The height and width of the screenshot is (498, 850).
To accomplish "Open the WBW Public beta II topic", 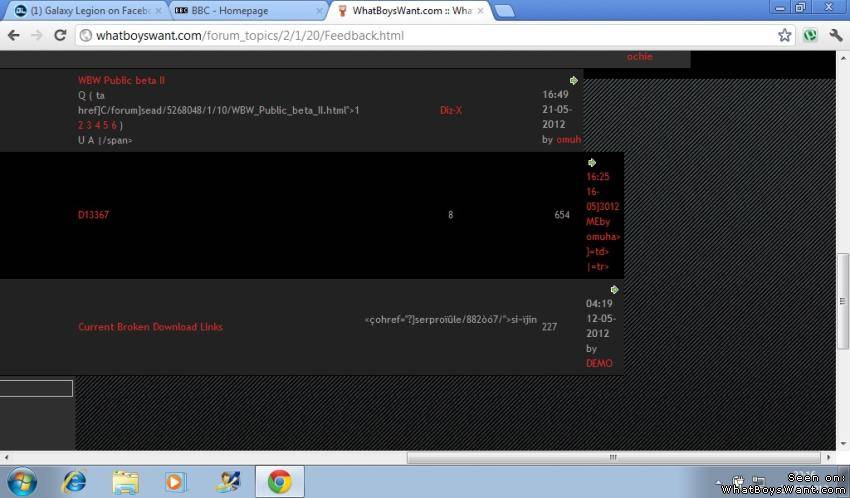I will [121, 80].
